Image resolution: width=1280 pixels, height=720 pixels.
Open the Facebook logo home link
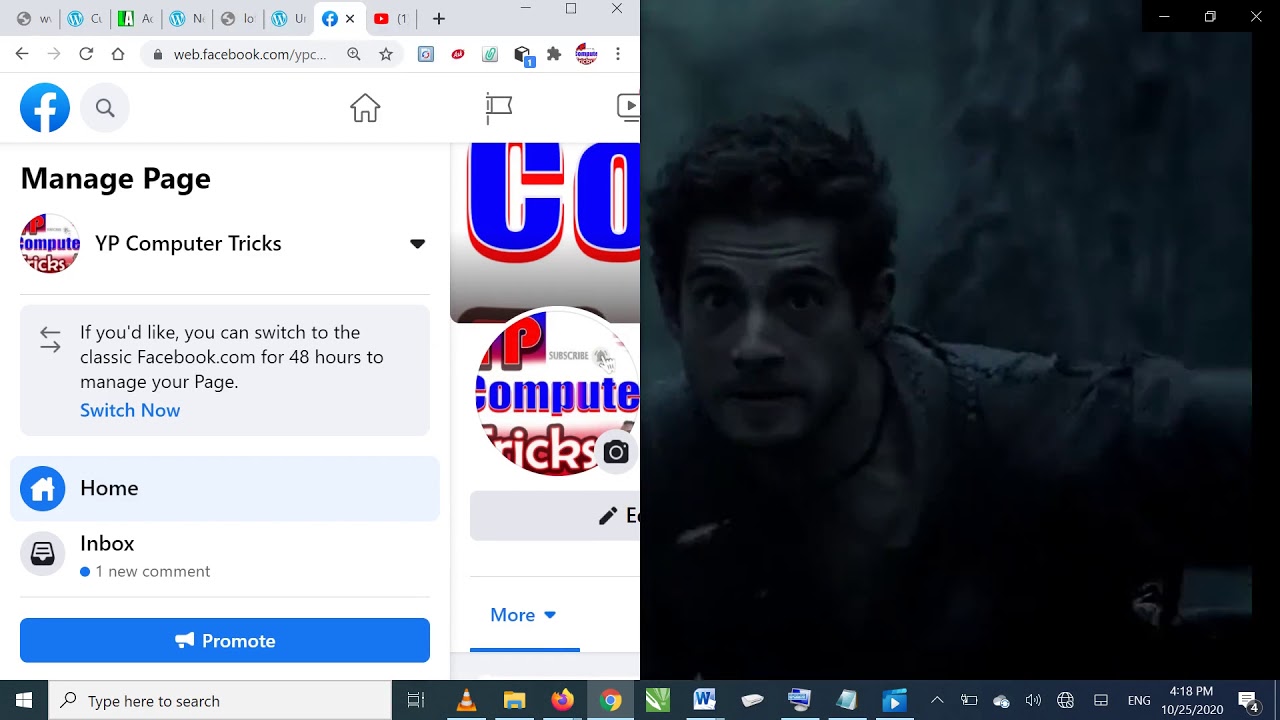coord(45,107)
